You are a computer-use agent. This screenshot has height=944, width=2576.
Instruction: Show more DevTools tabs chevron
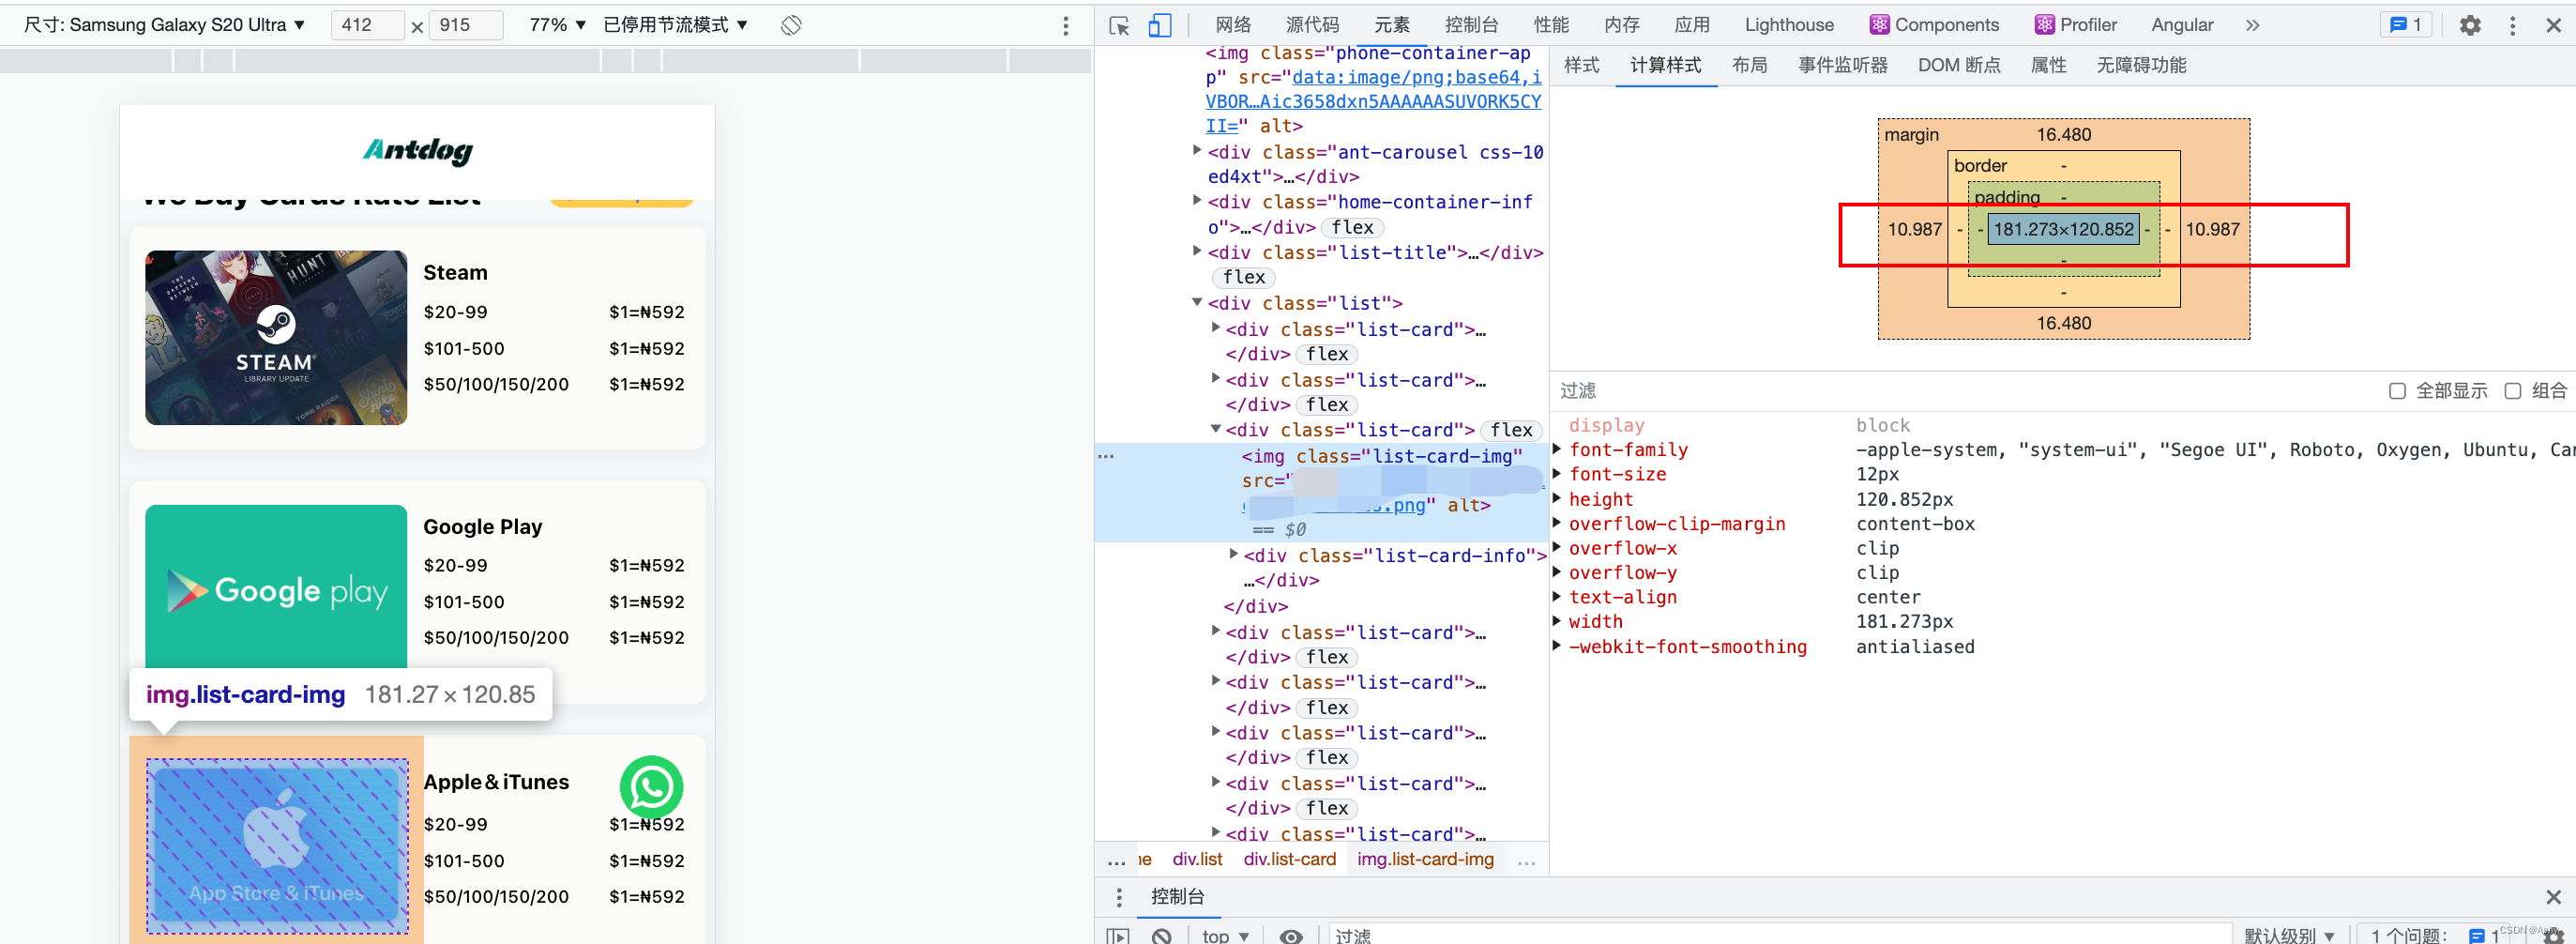pyautogui.click(x=2252, y=25)
